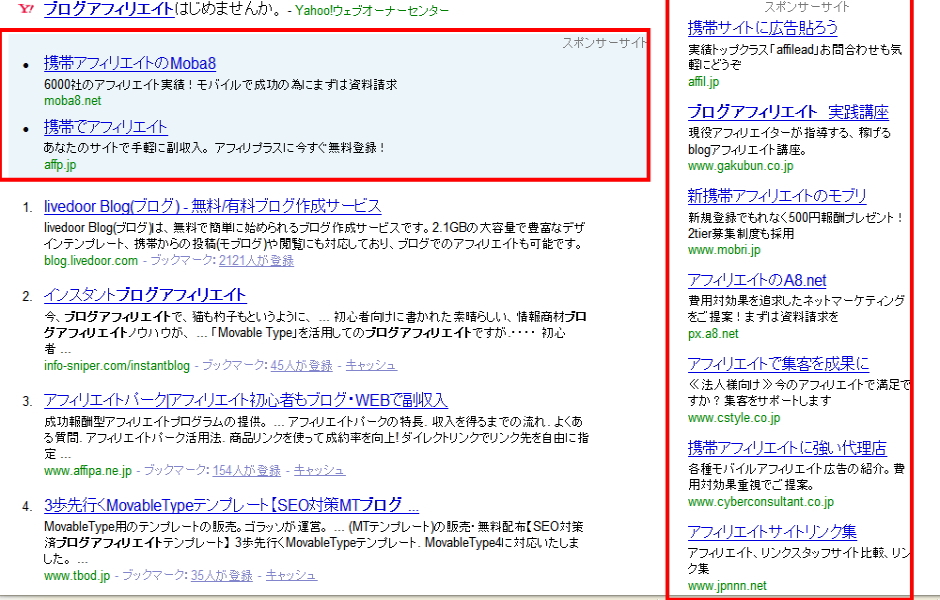This screenshot has height=600, width=940.
Task: Open cache link for affipa result
Action: tap(320, 471)
